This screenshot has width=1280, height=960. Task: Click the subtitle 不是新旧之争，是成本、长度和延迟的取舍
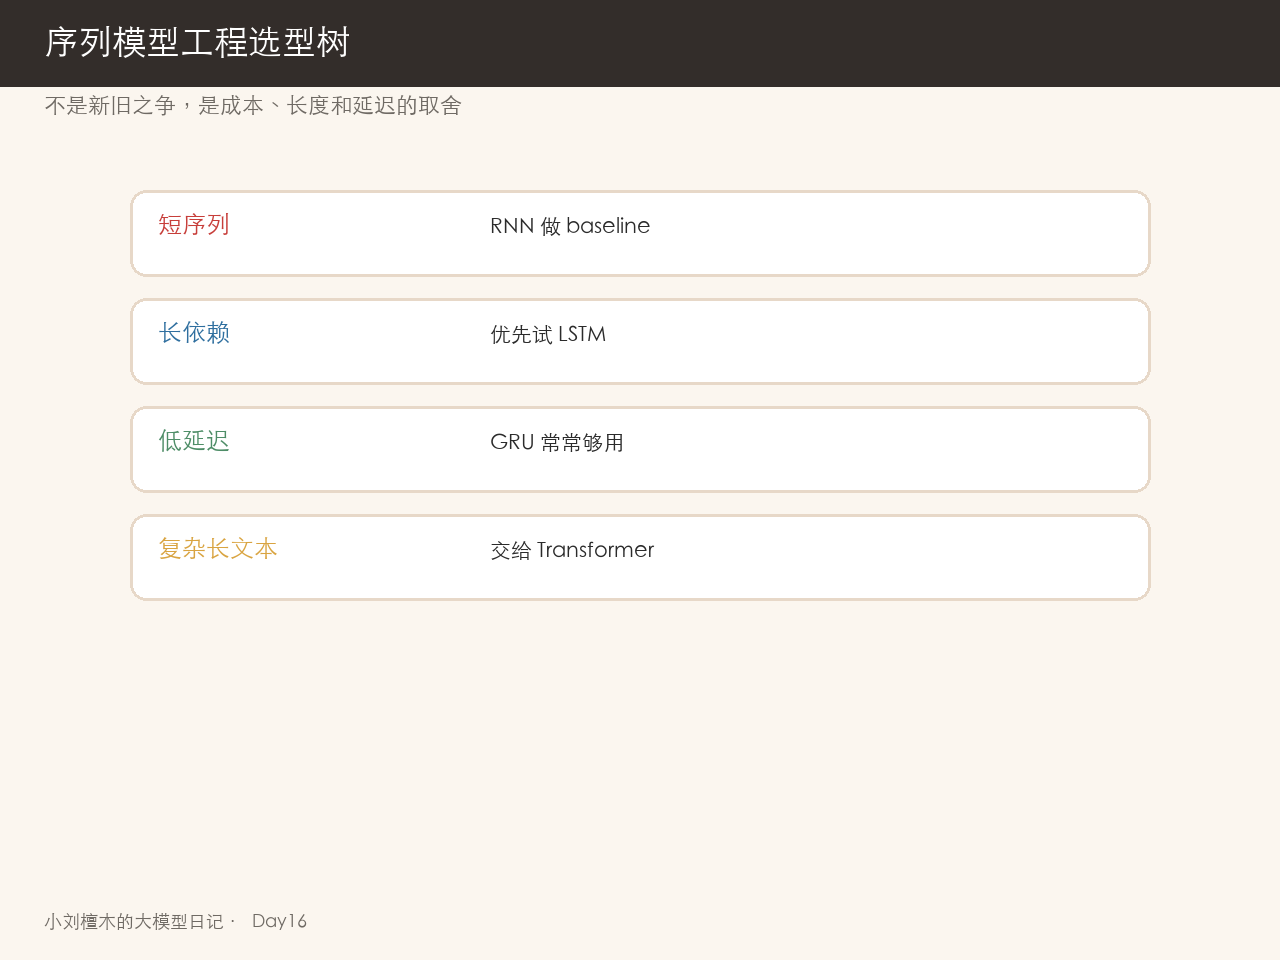[253, 106]
